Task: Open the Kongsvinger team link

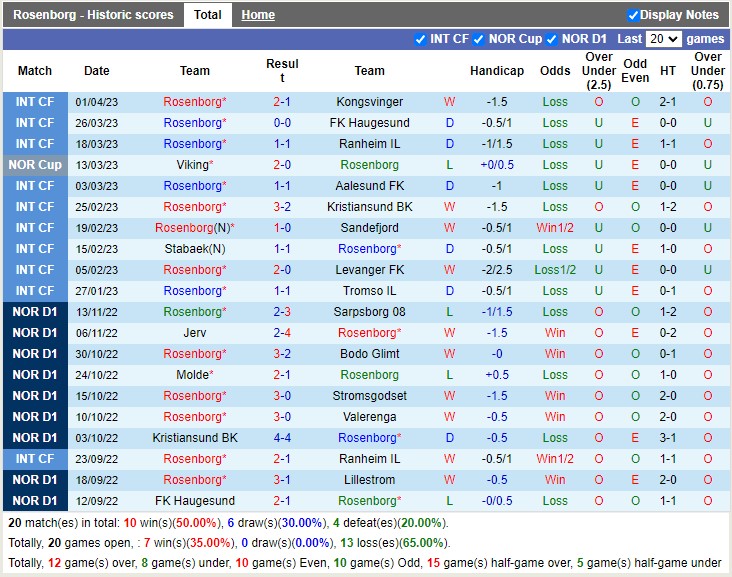Action: 369,102
